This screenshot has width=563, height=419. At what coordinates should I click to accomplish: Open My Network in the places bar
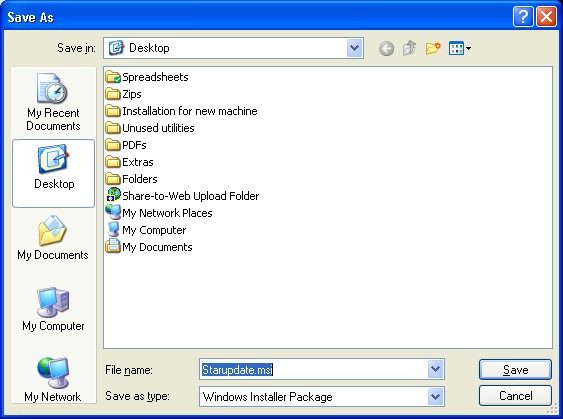tap(53, 380)
